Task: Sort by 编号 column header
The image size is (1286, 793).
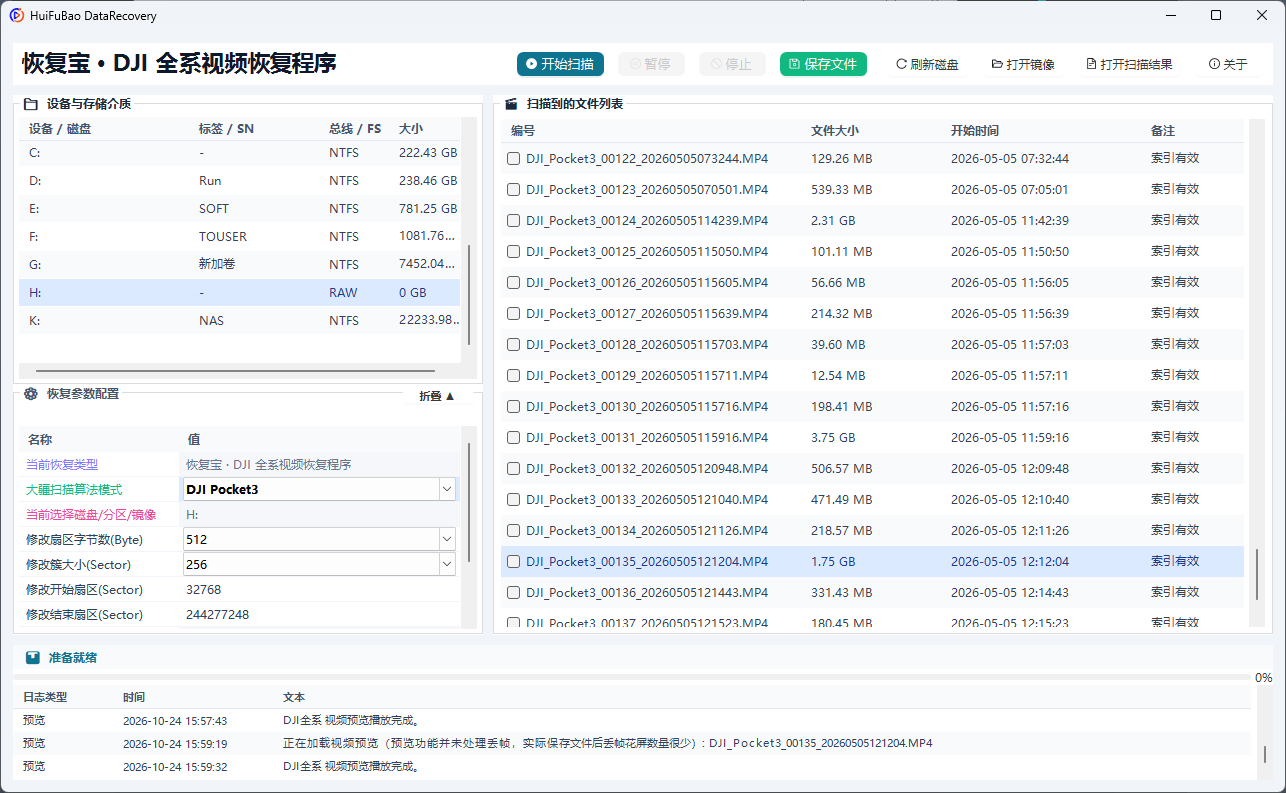Action: click(523, 130)
